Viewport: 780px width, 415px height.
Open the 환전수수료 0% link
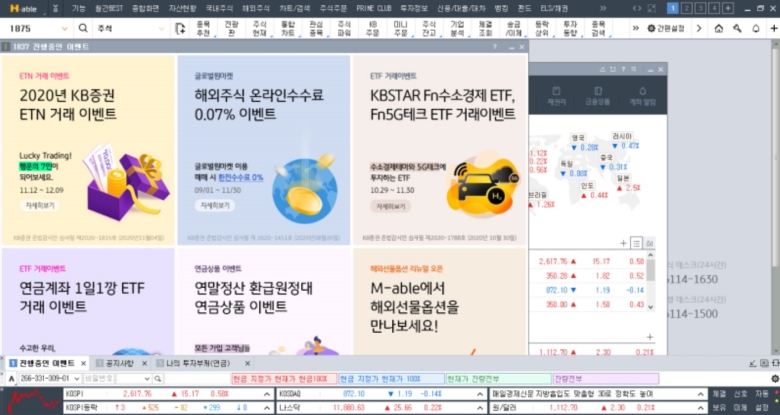241,177
